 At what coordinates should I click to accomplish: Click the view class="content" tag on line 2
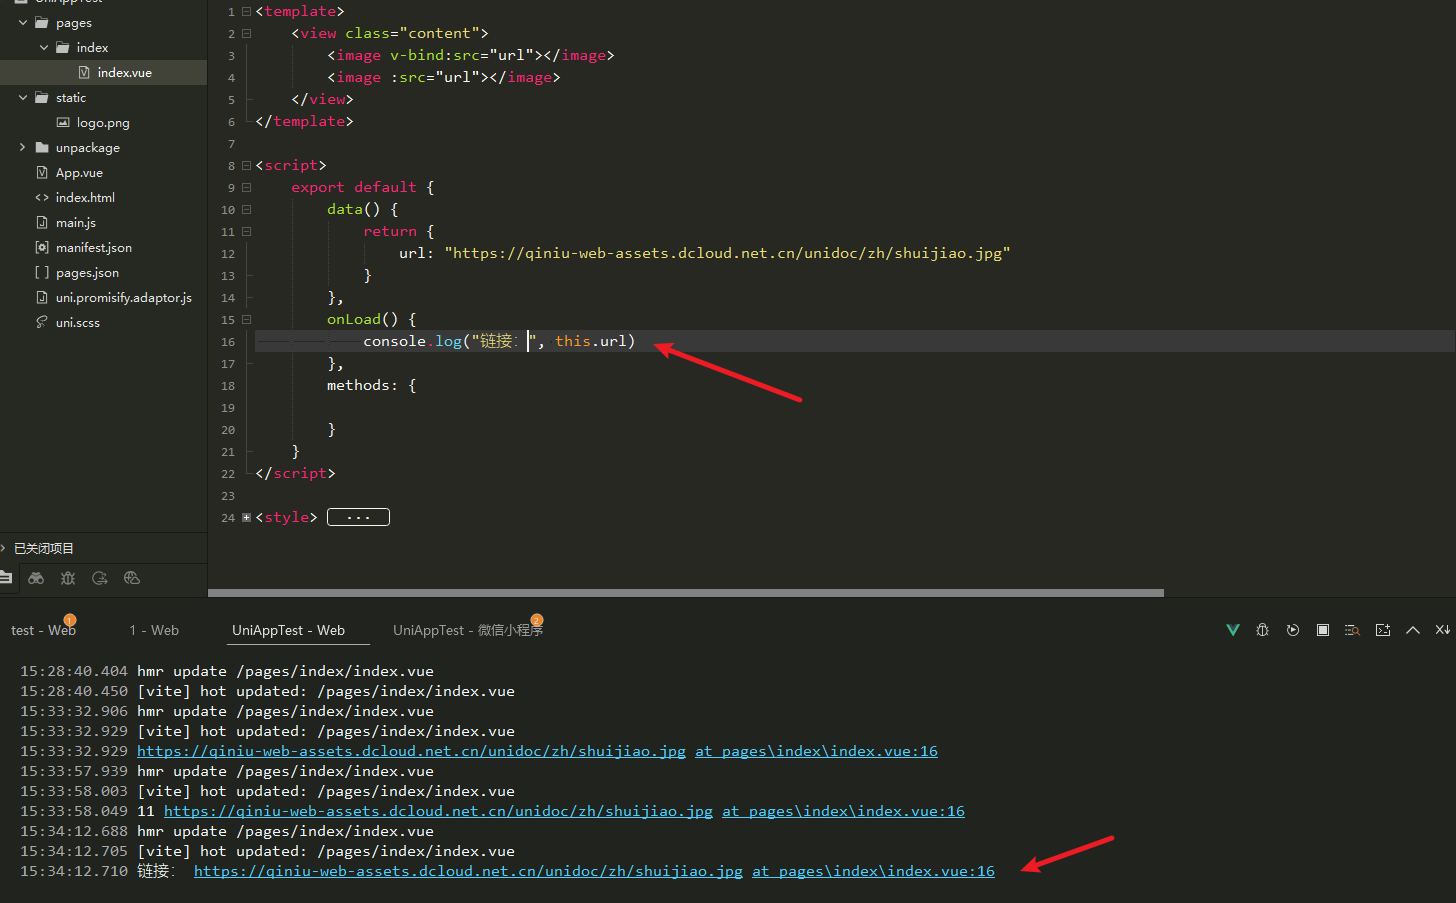tap(390, 33)
